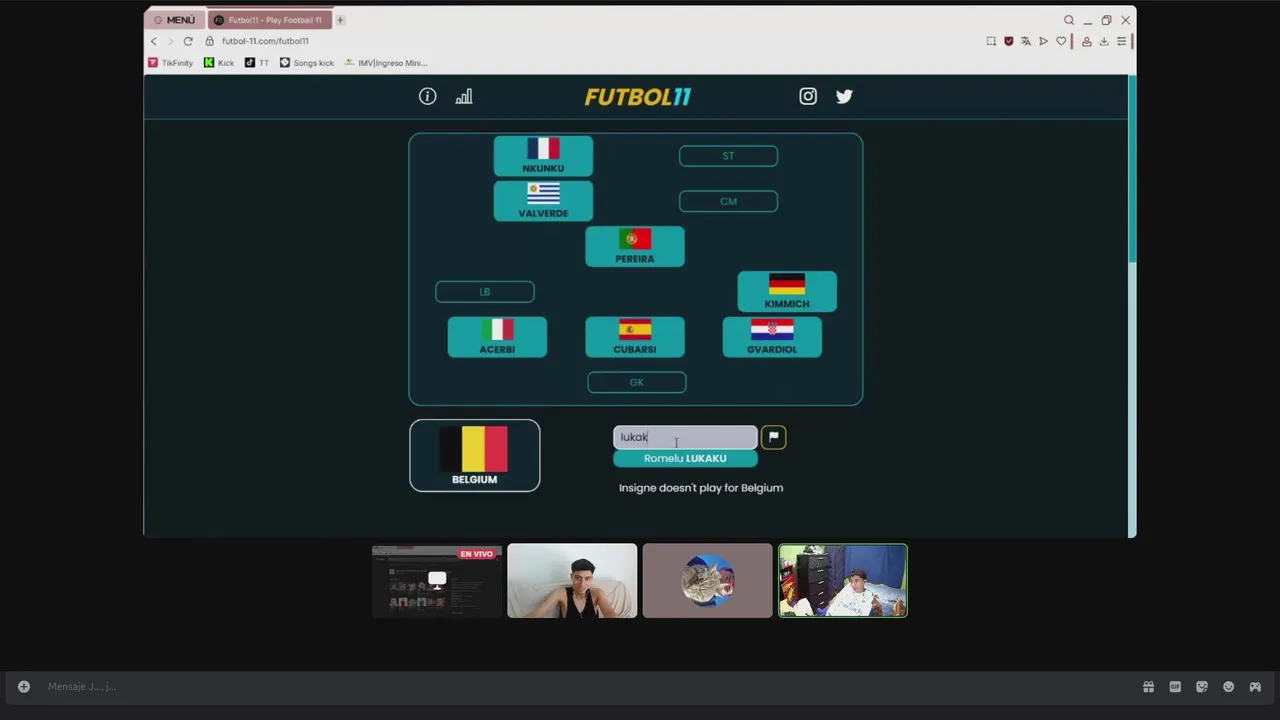Viewport: 1280px width, 720px height.
Task: Open the TikFinity bookmark
Action: pyautogui.click(x=170, y=63)
